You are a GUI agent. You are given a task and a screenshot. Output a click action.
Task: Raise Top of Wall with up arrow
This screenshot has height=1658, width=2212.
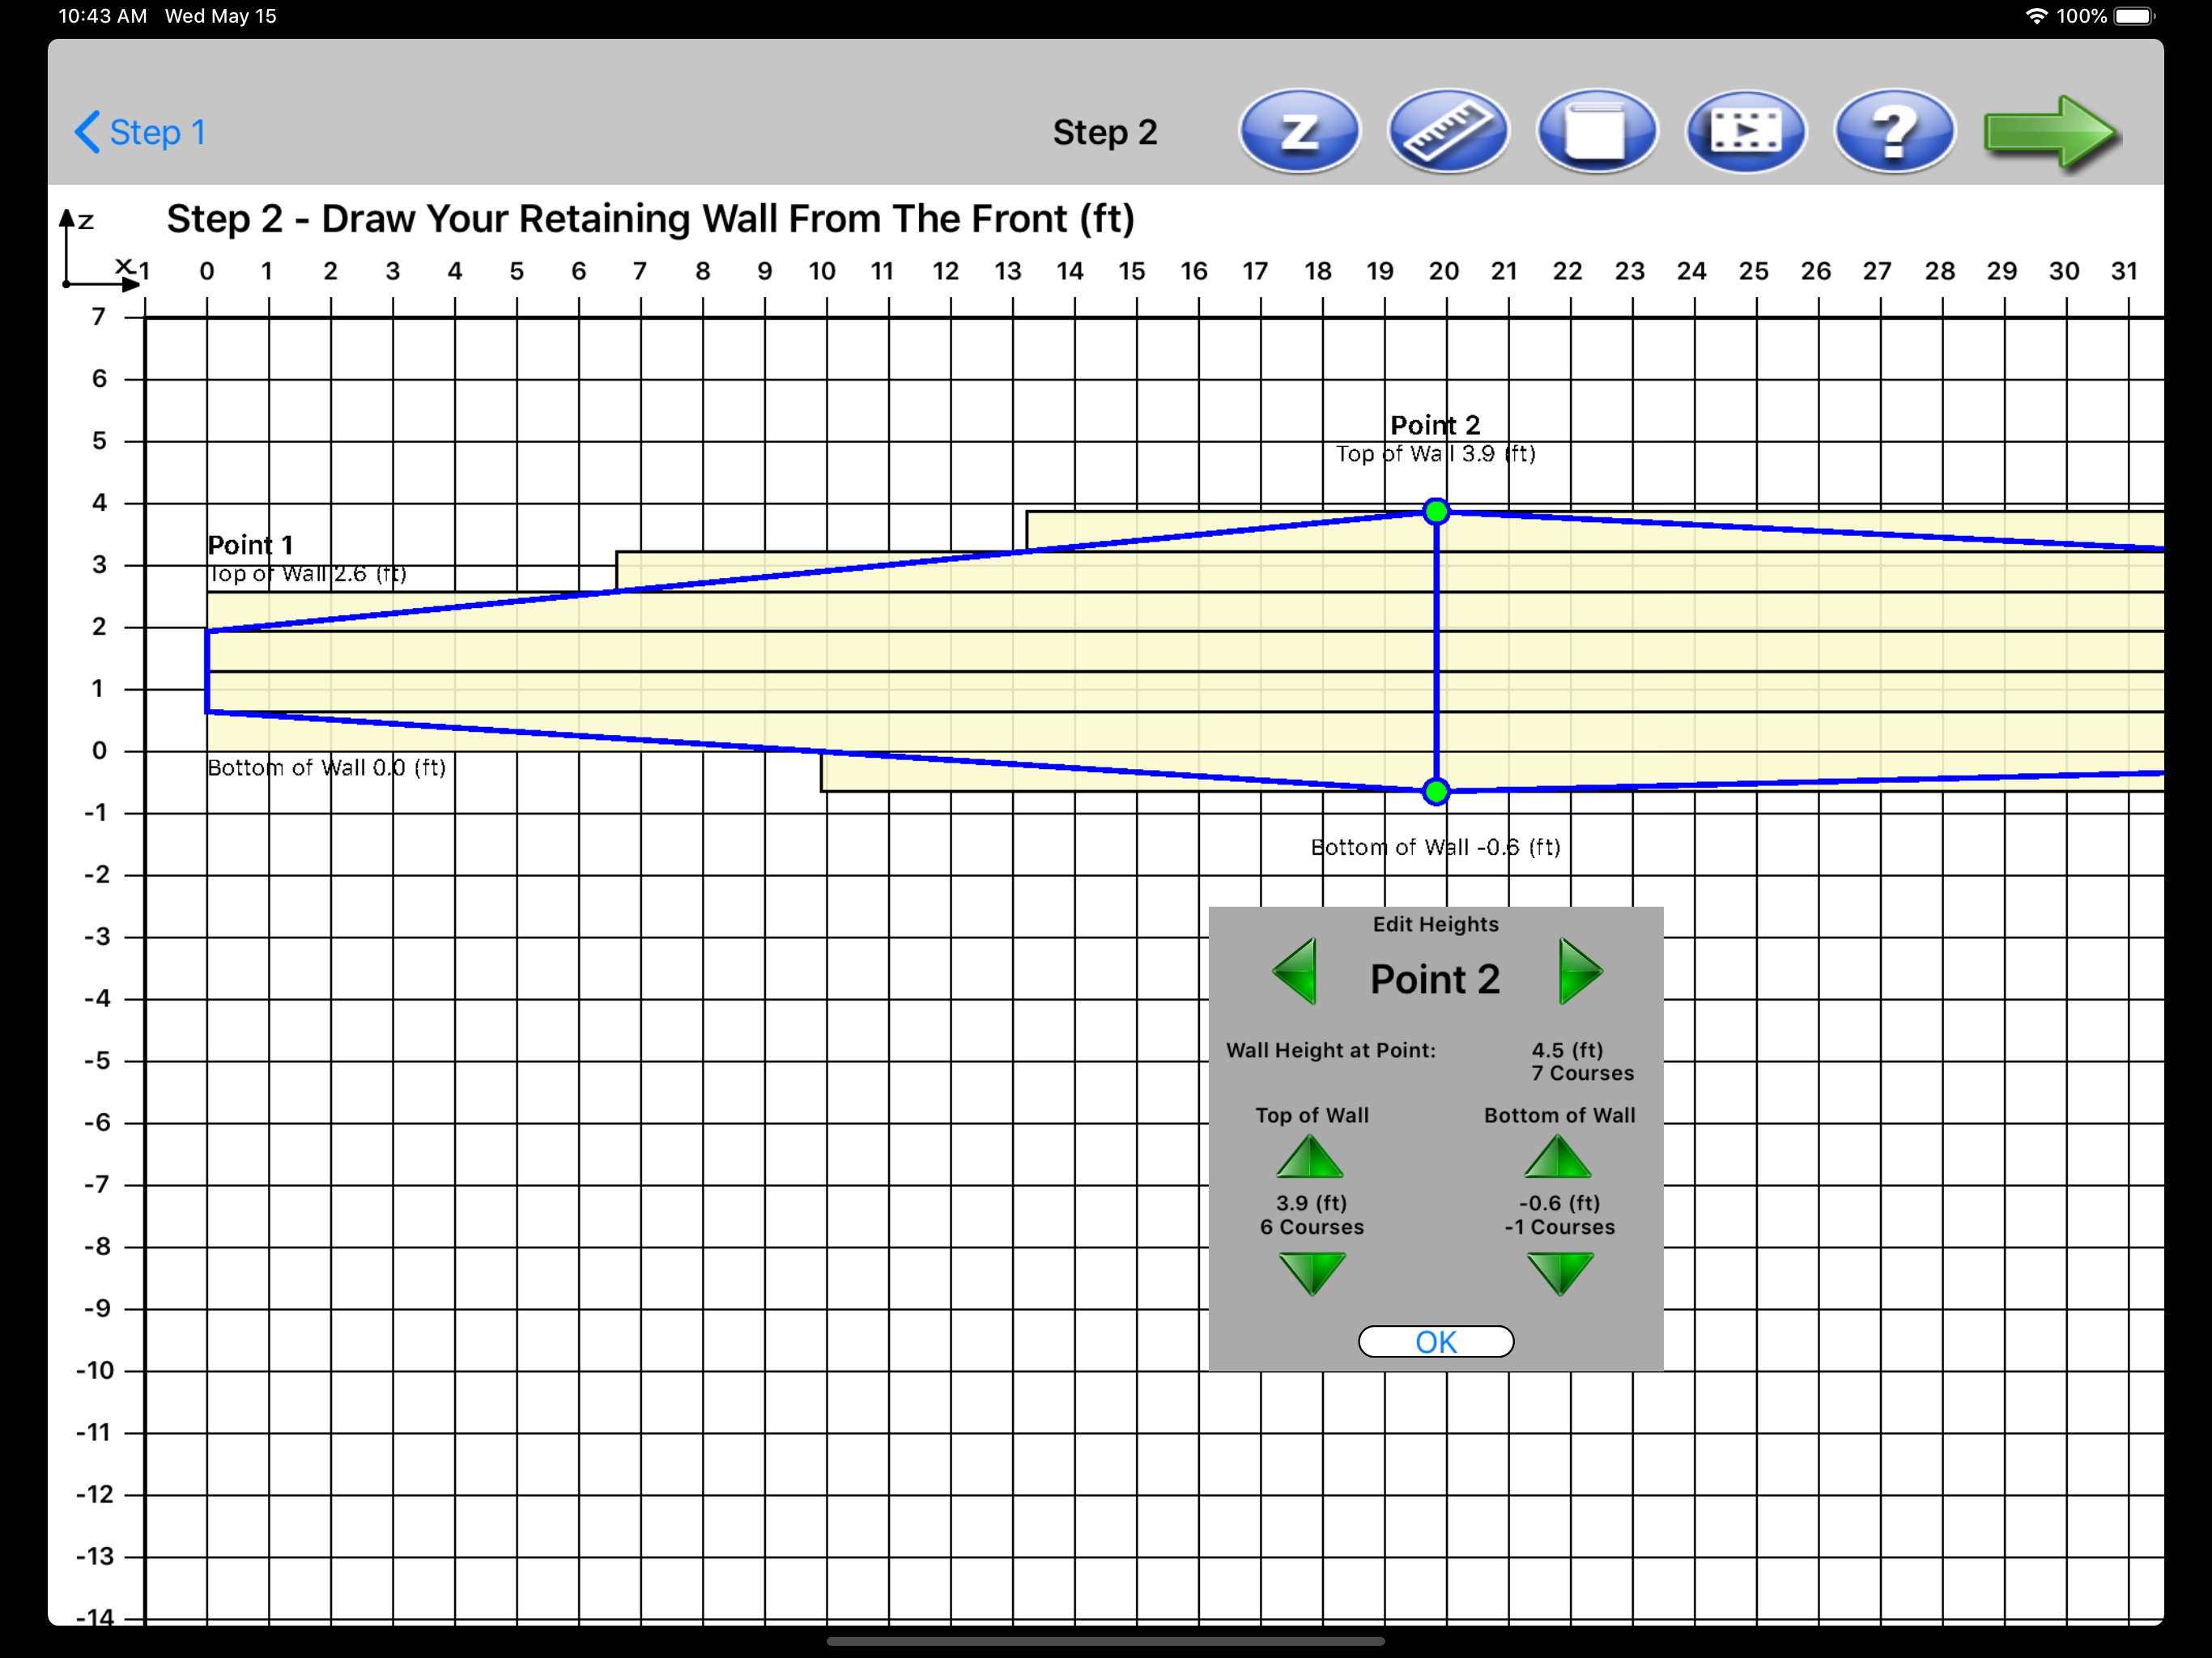1310,1157
